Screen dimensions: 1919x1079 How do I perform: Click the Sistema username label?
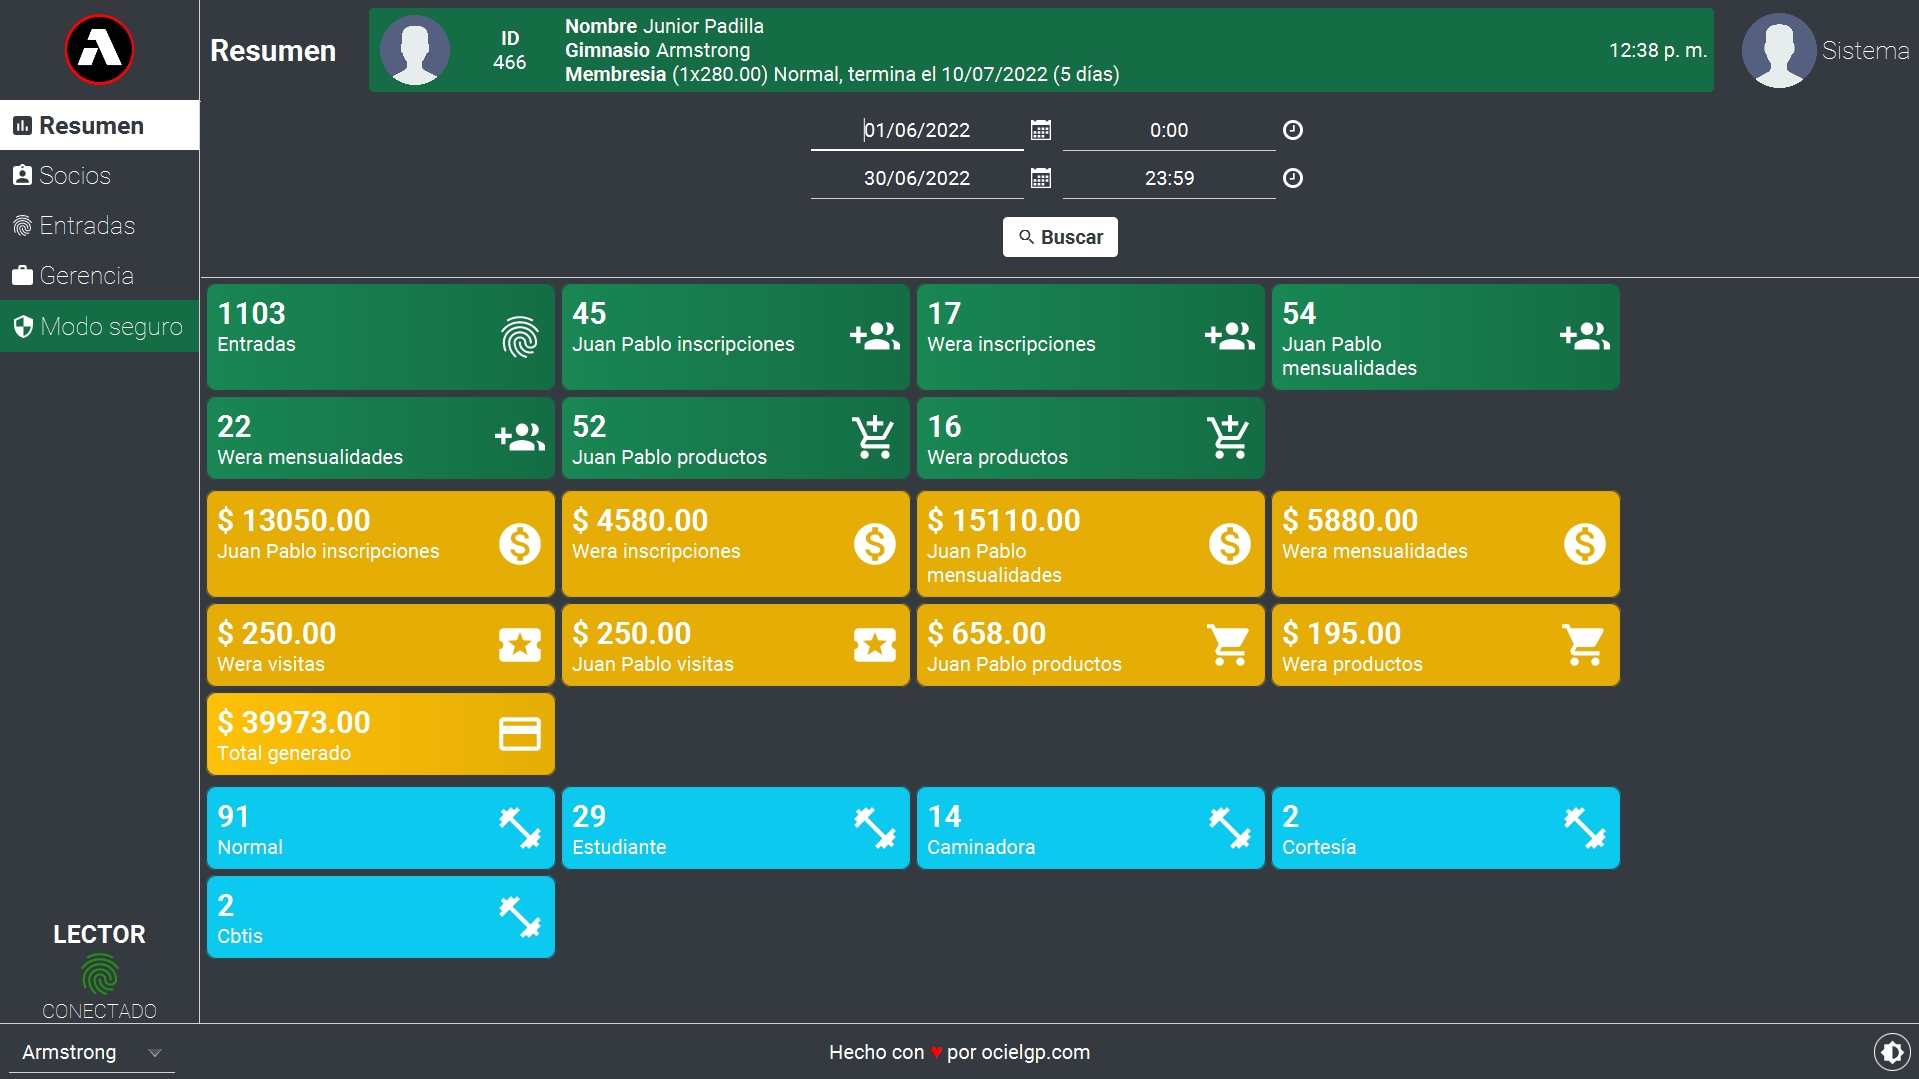pyautogui.click(x=1865, y=50)
